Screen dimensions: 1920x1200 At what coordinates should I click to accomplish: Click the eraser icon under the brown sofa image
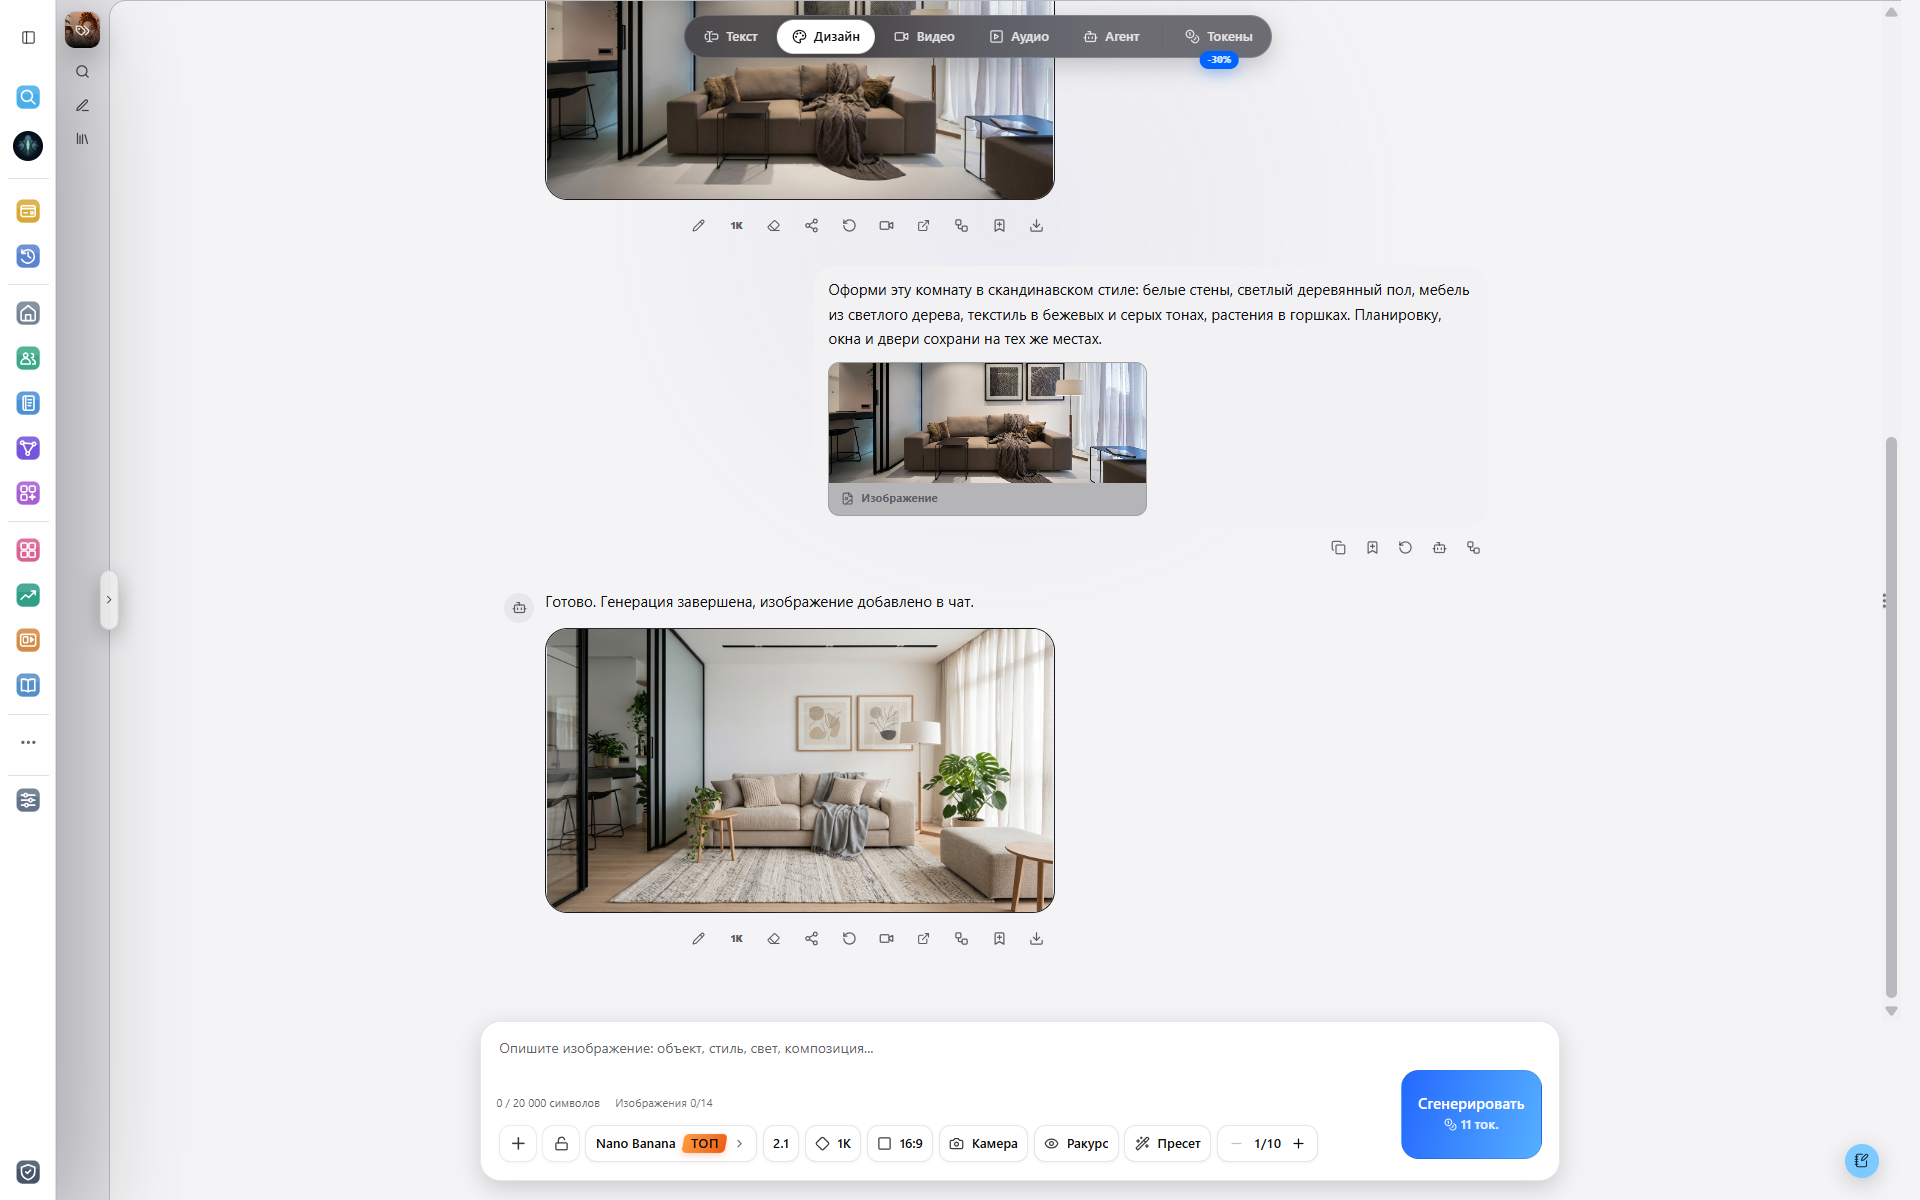(773, 225)
